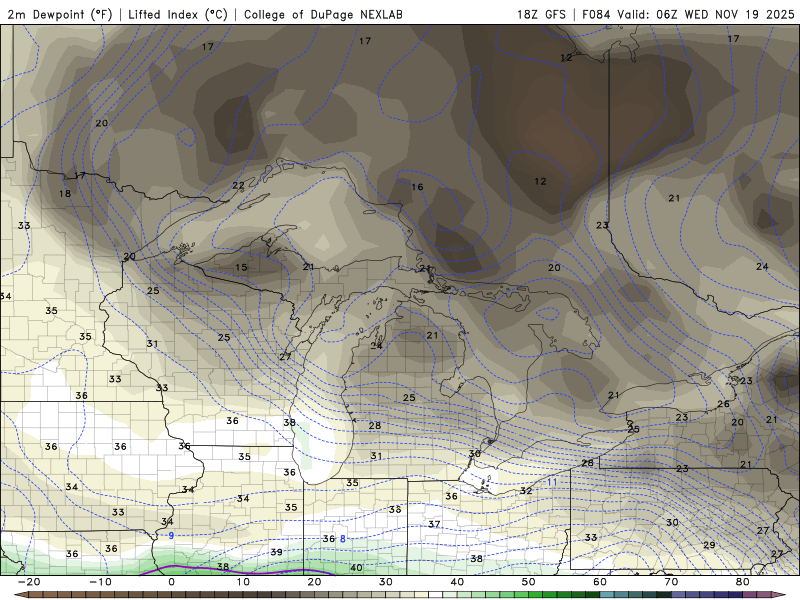
Task: Click the dewpoint value '15' on the map
Action: pyautogui.click(x=241, y=267)
